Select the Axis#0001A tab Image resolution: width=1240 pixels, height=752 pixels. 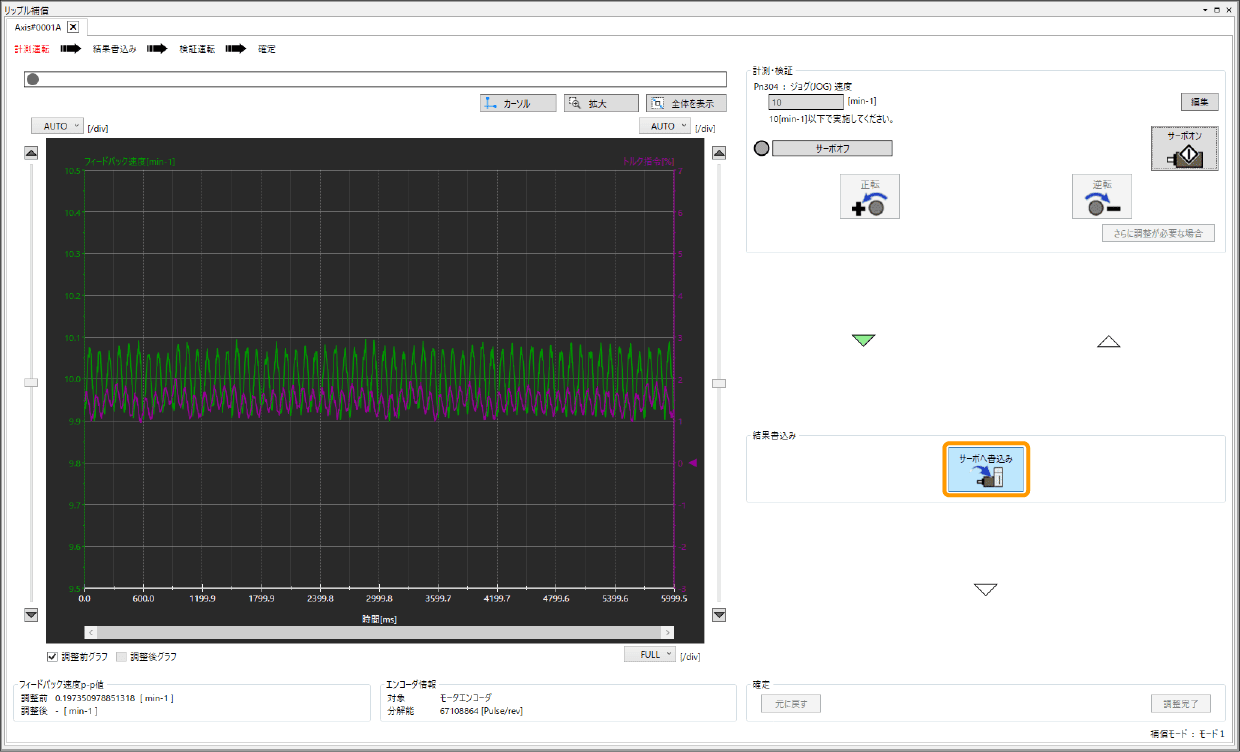click(x=37, y=27)
